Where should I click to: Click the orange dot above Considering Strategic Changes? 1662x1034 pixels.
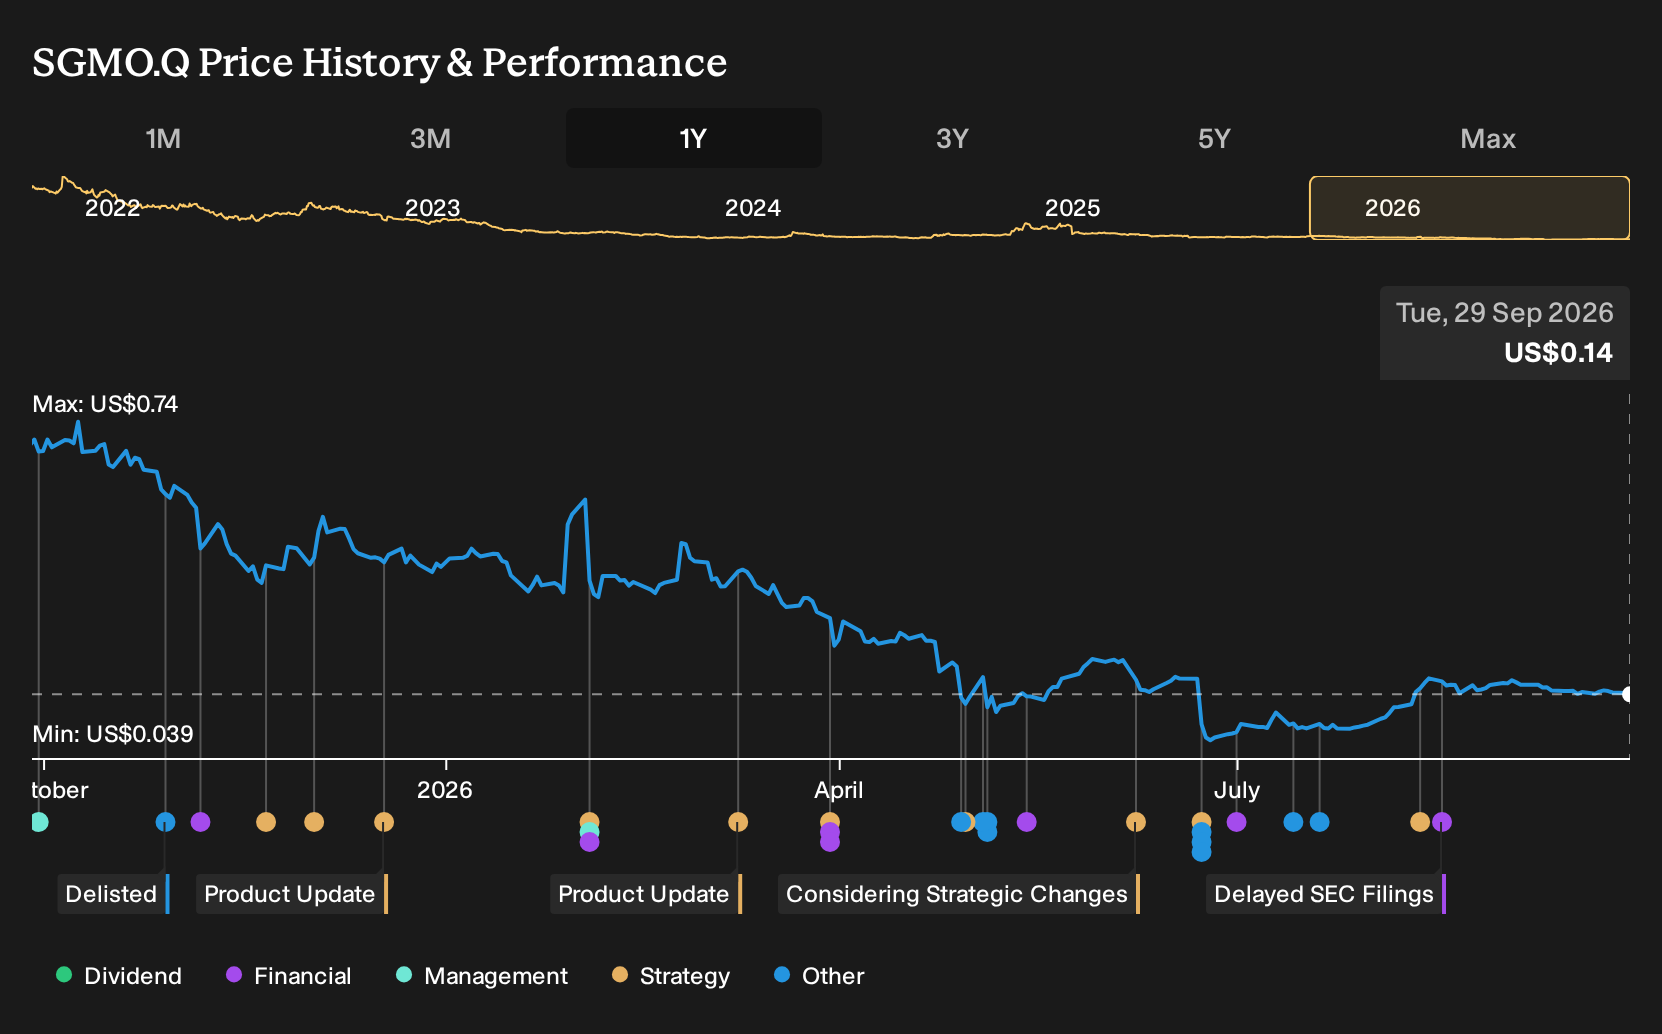pyautogui.click(x=1136, y=822)
